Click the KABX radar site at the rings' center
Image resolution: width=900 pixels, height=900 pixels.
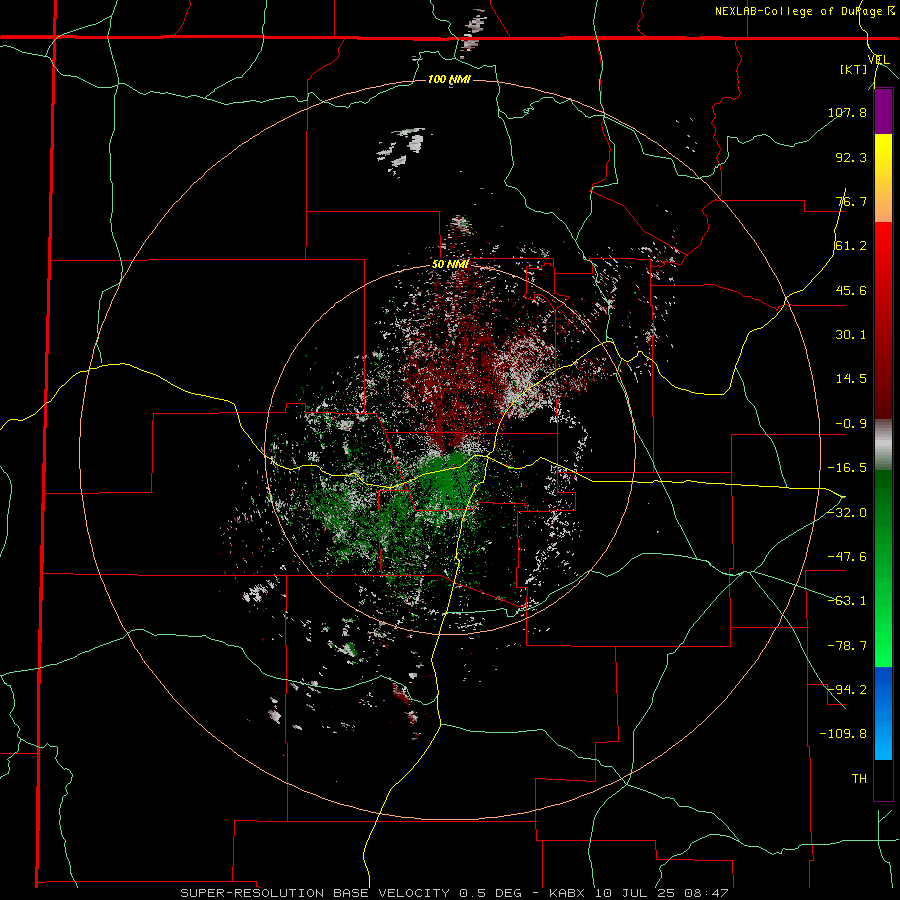(450, 450)
